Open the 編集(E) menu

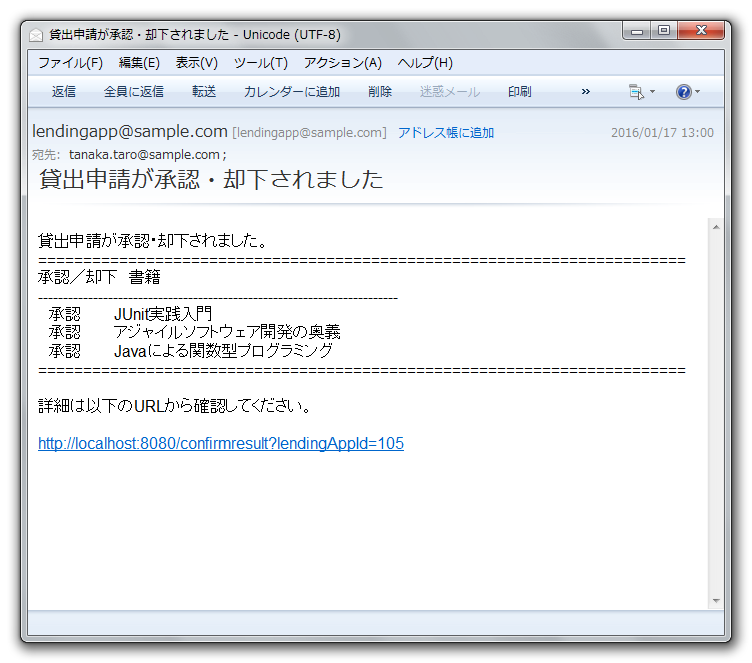click(x=139, y=63)
